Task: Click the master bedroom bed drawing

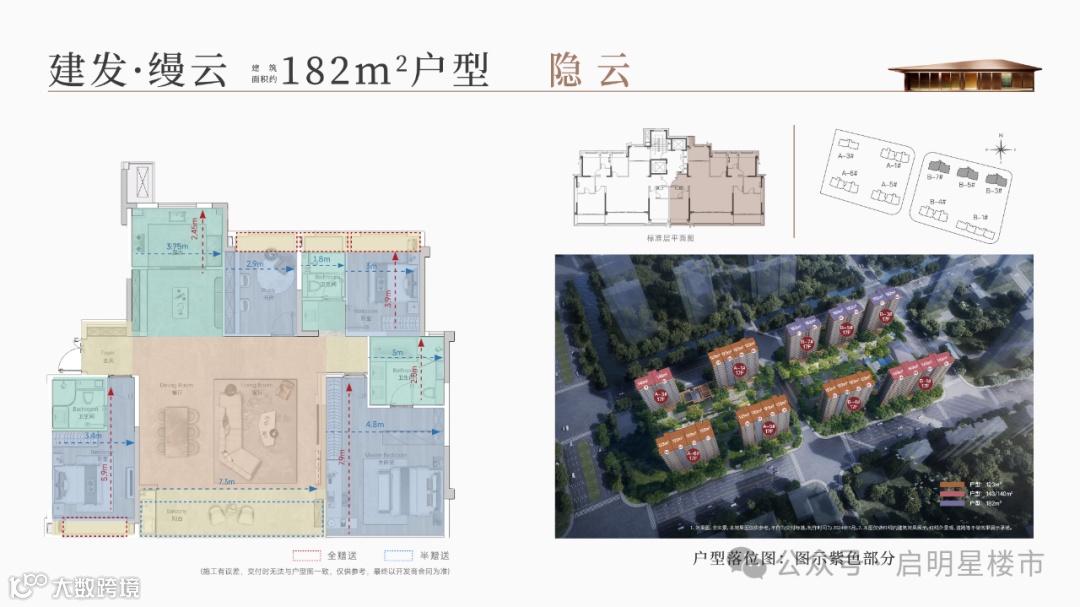Action: tap(406, 491)
